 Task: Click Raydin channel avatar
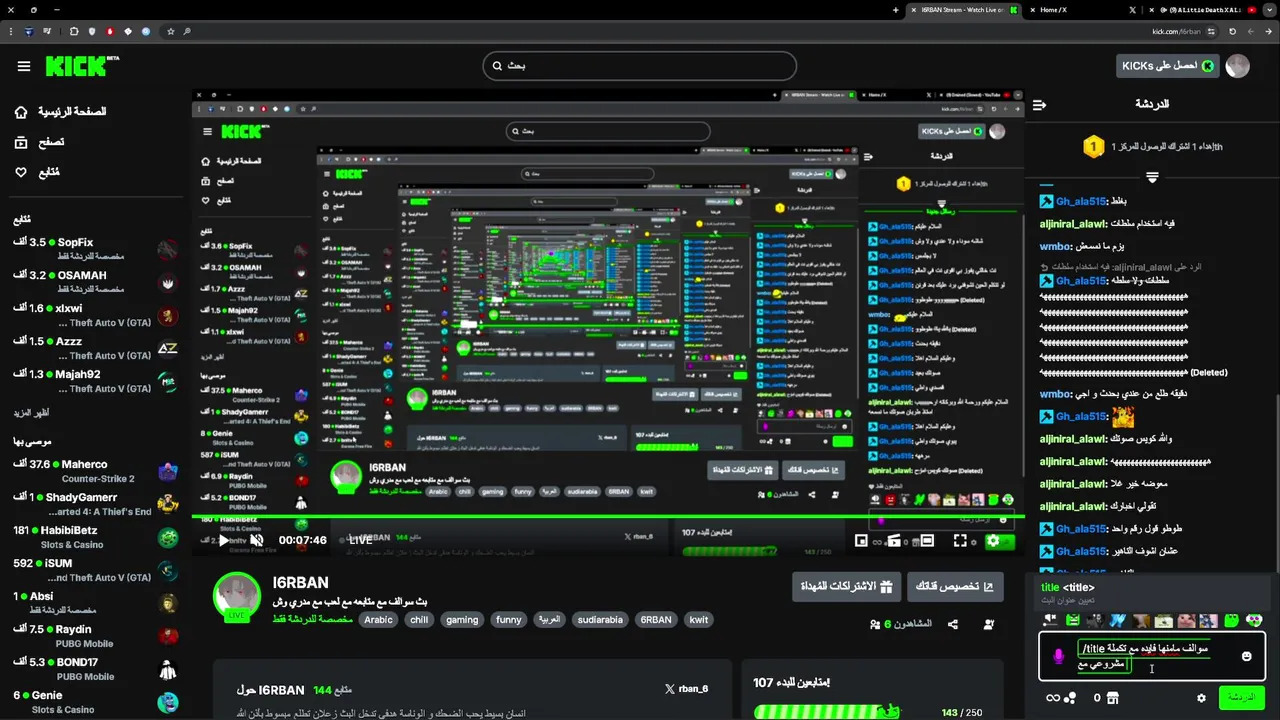click(168, 636)
